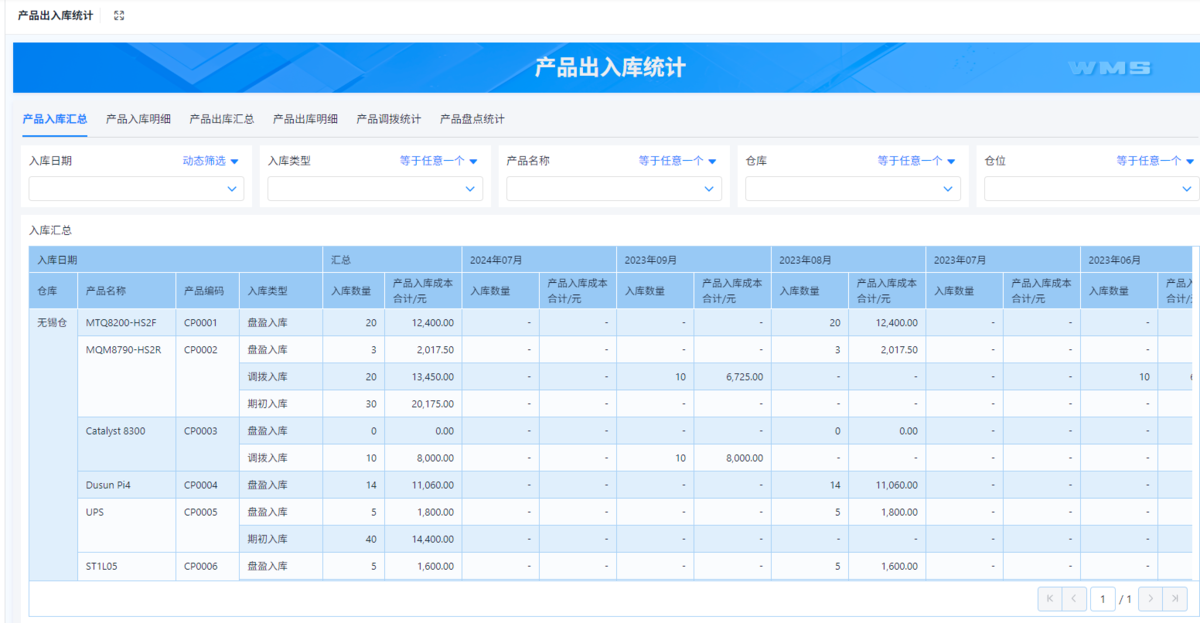Switch to 产品入库明细 tab
1200x623 pixels.
click(138, 119)
